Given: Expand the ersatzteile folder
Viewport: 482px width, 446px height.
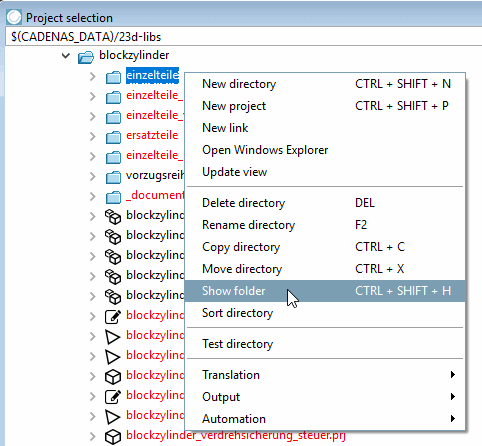Looking at the screenshot, I should click(x=93, y=136).
